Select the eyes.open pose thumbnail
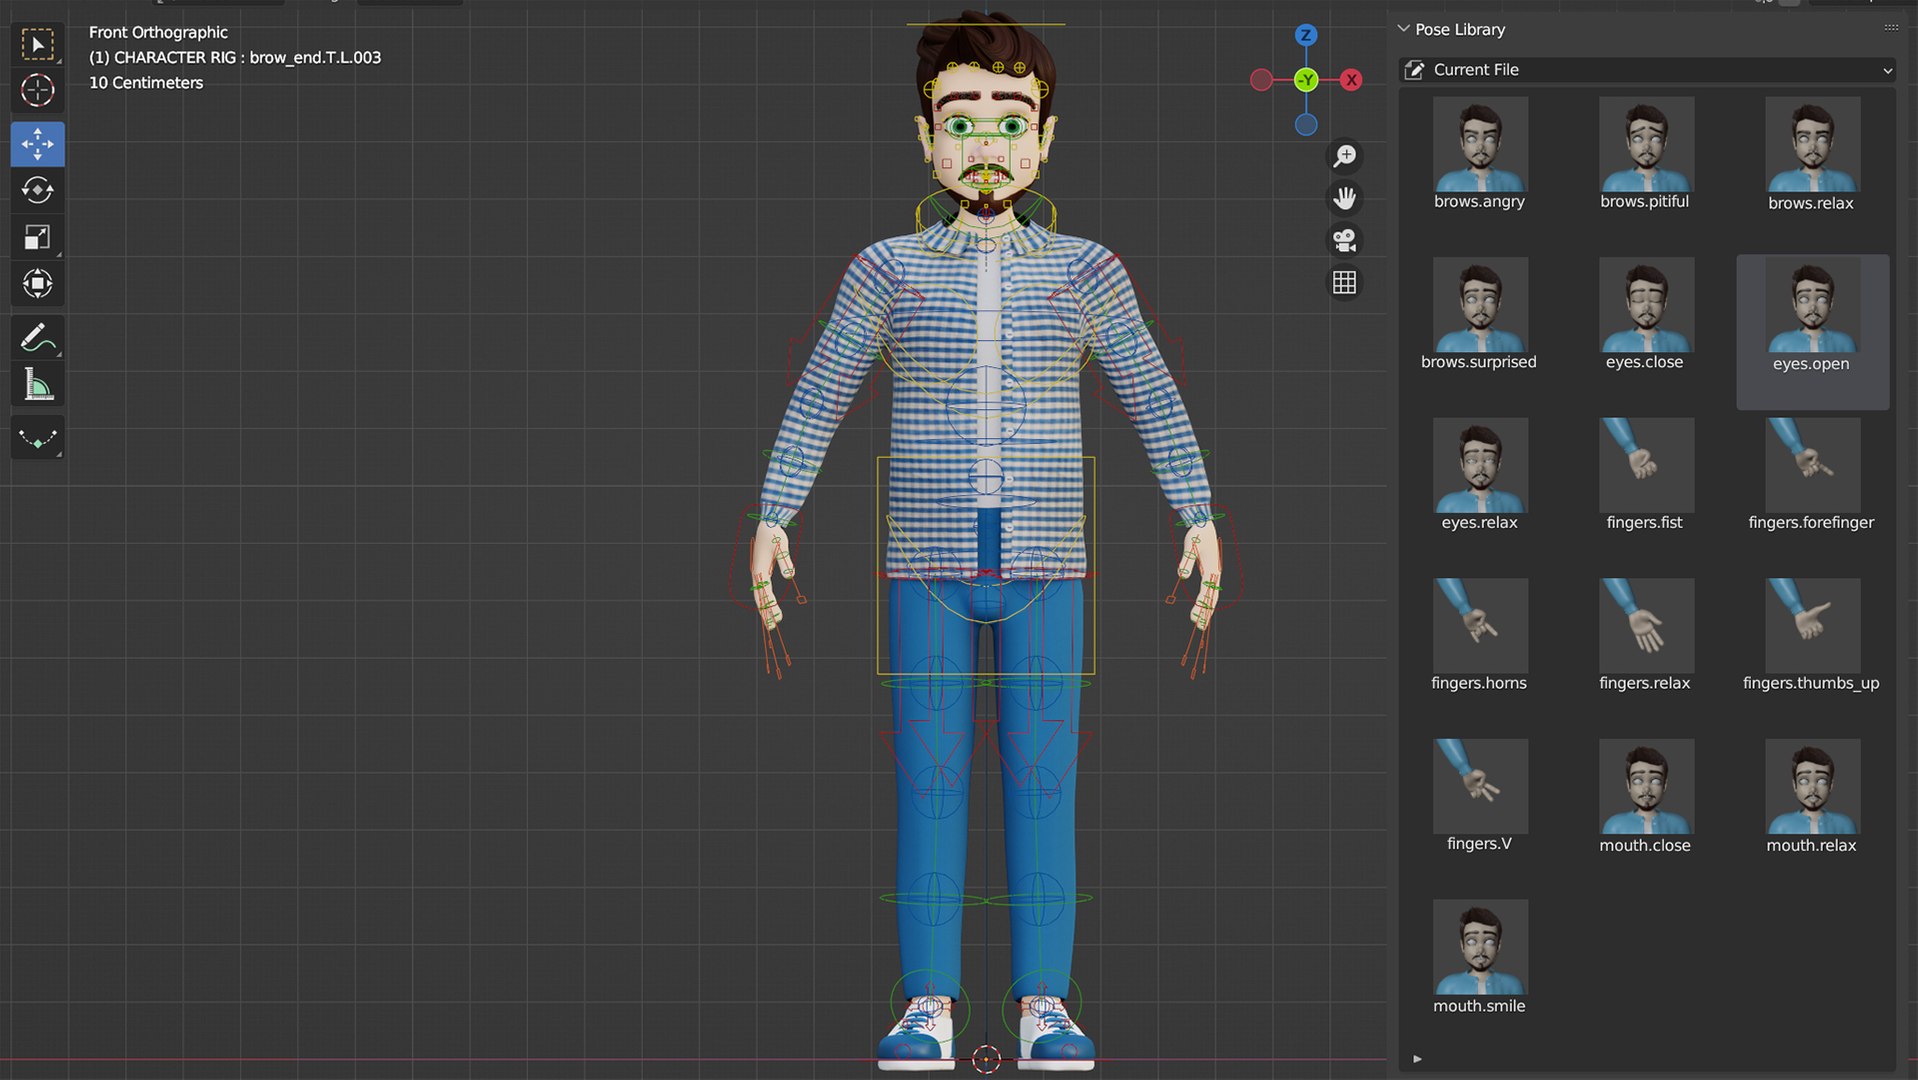Image resolution: width=1918 pixels, height=1080 pixels. pyautogui.click(x=1812, y=305)
